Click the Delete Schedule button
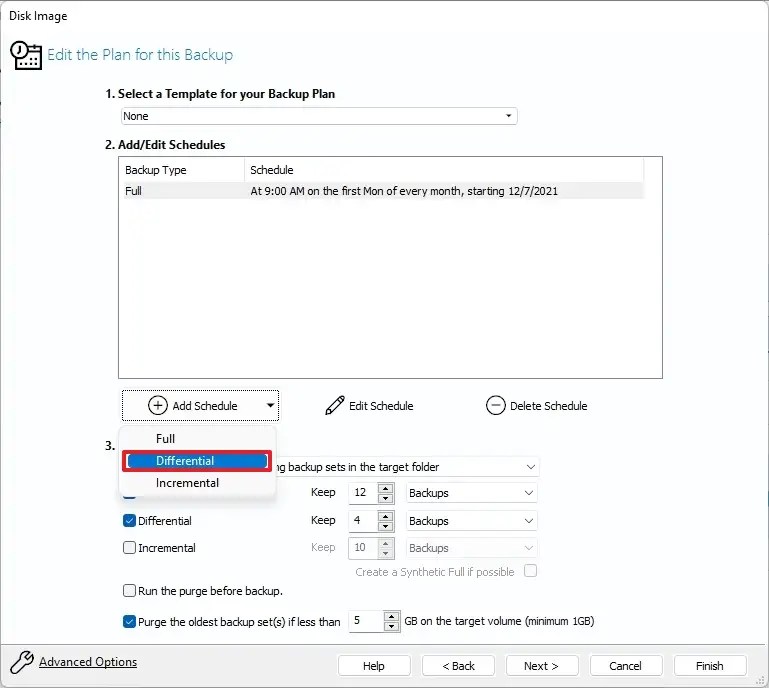 [537, 406]
